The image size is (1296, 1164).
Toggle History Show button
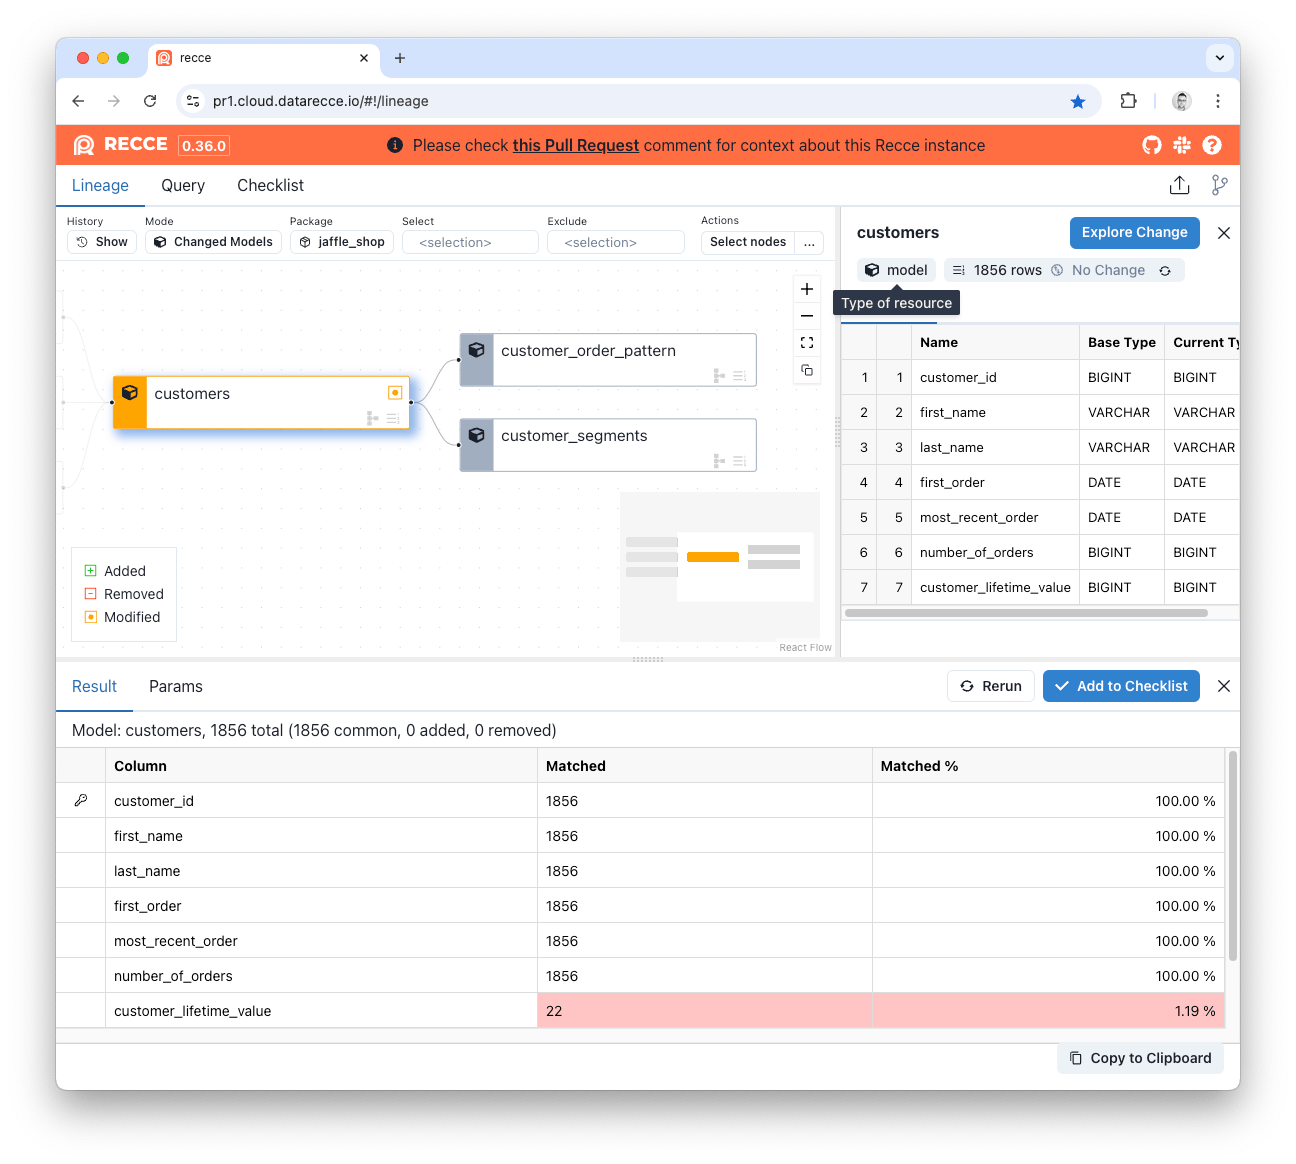pos(102,242)
